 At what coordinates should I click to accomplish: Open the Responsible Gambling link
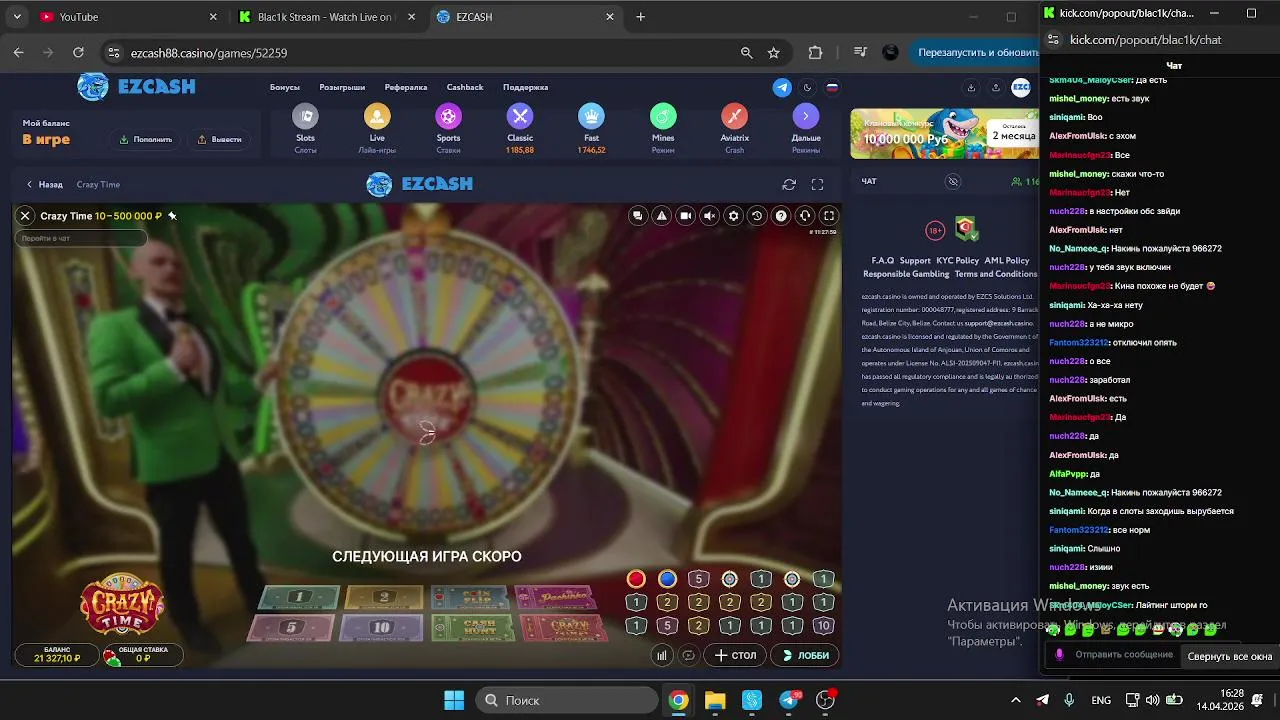click(x=906, y=274)
